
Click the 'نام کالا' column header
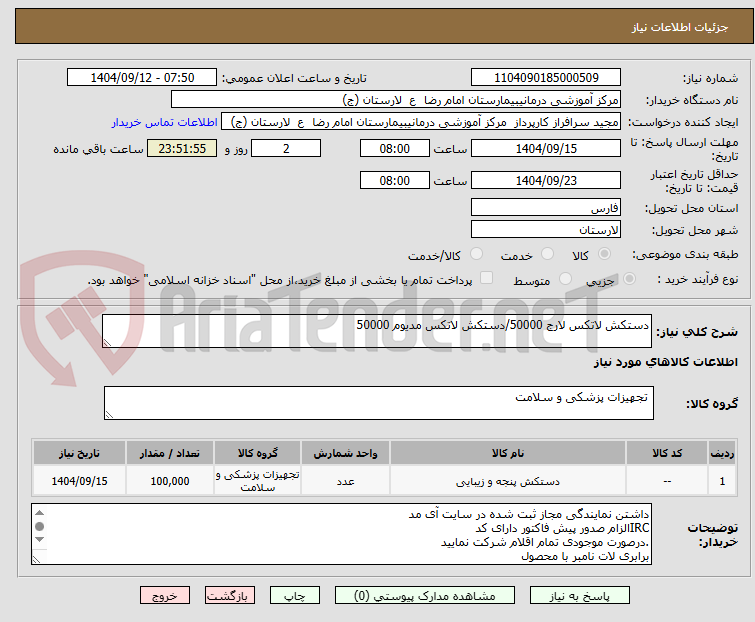click(x=508, y=453)
